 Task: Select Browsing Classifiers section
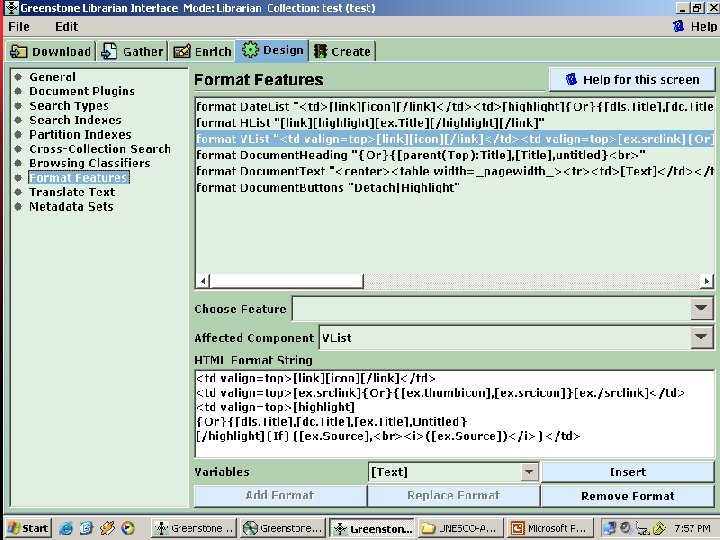point(90,163)
